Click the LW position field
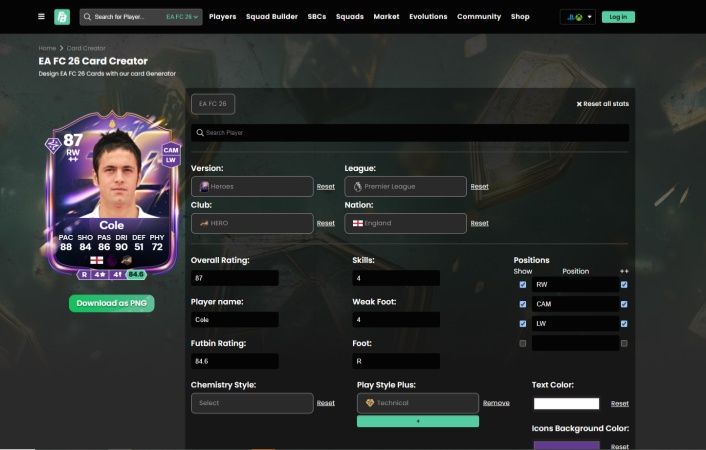 point(575,324)
